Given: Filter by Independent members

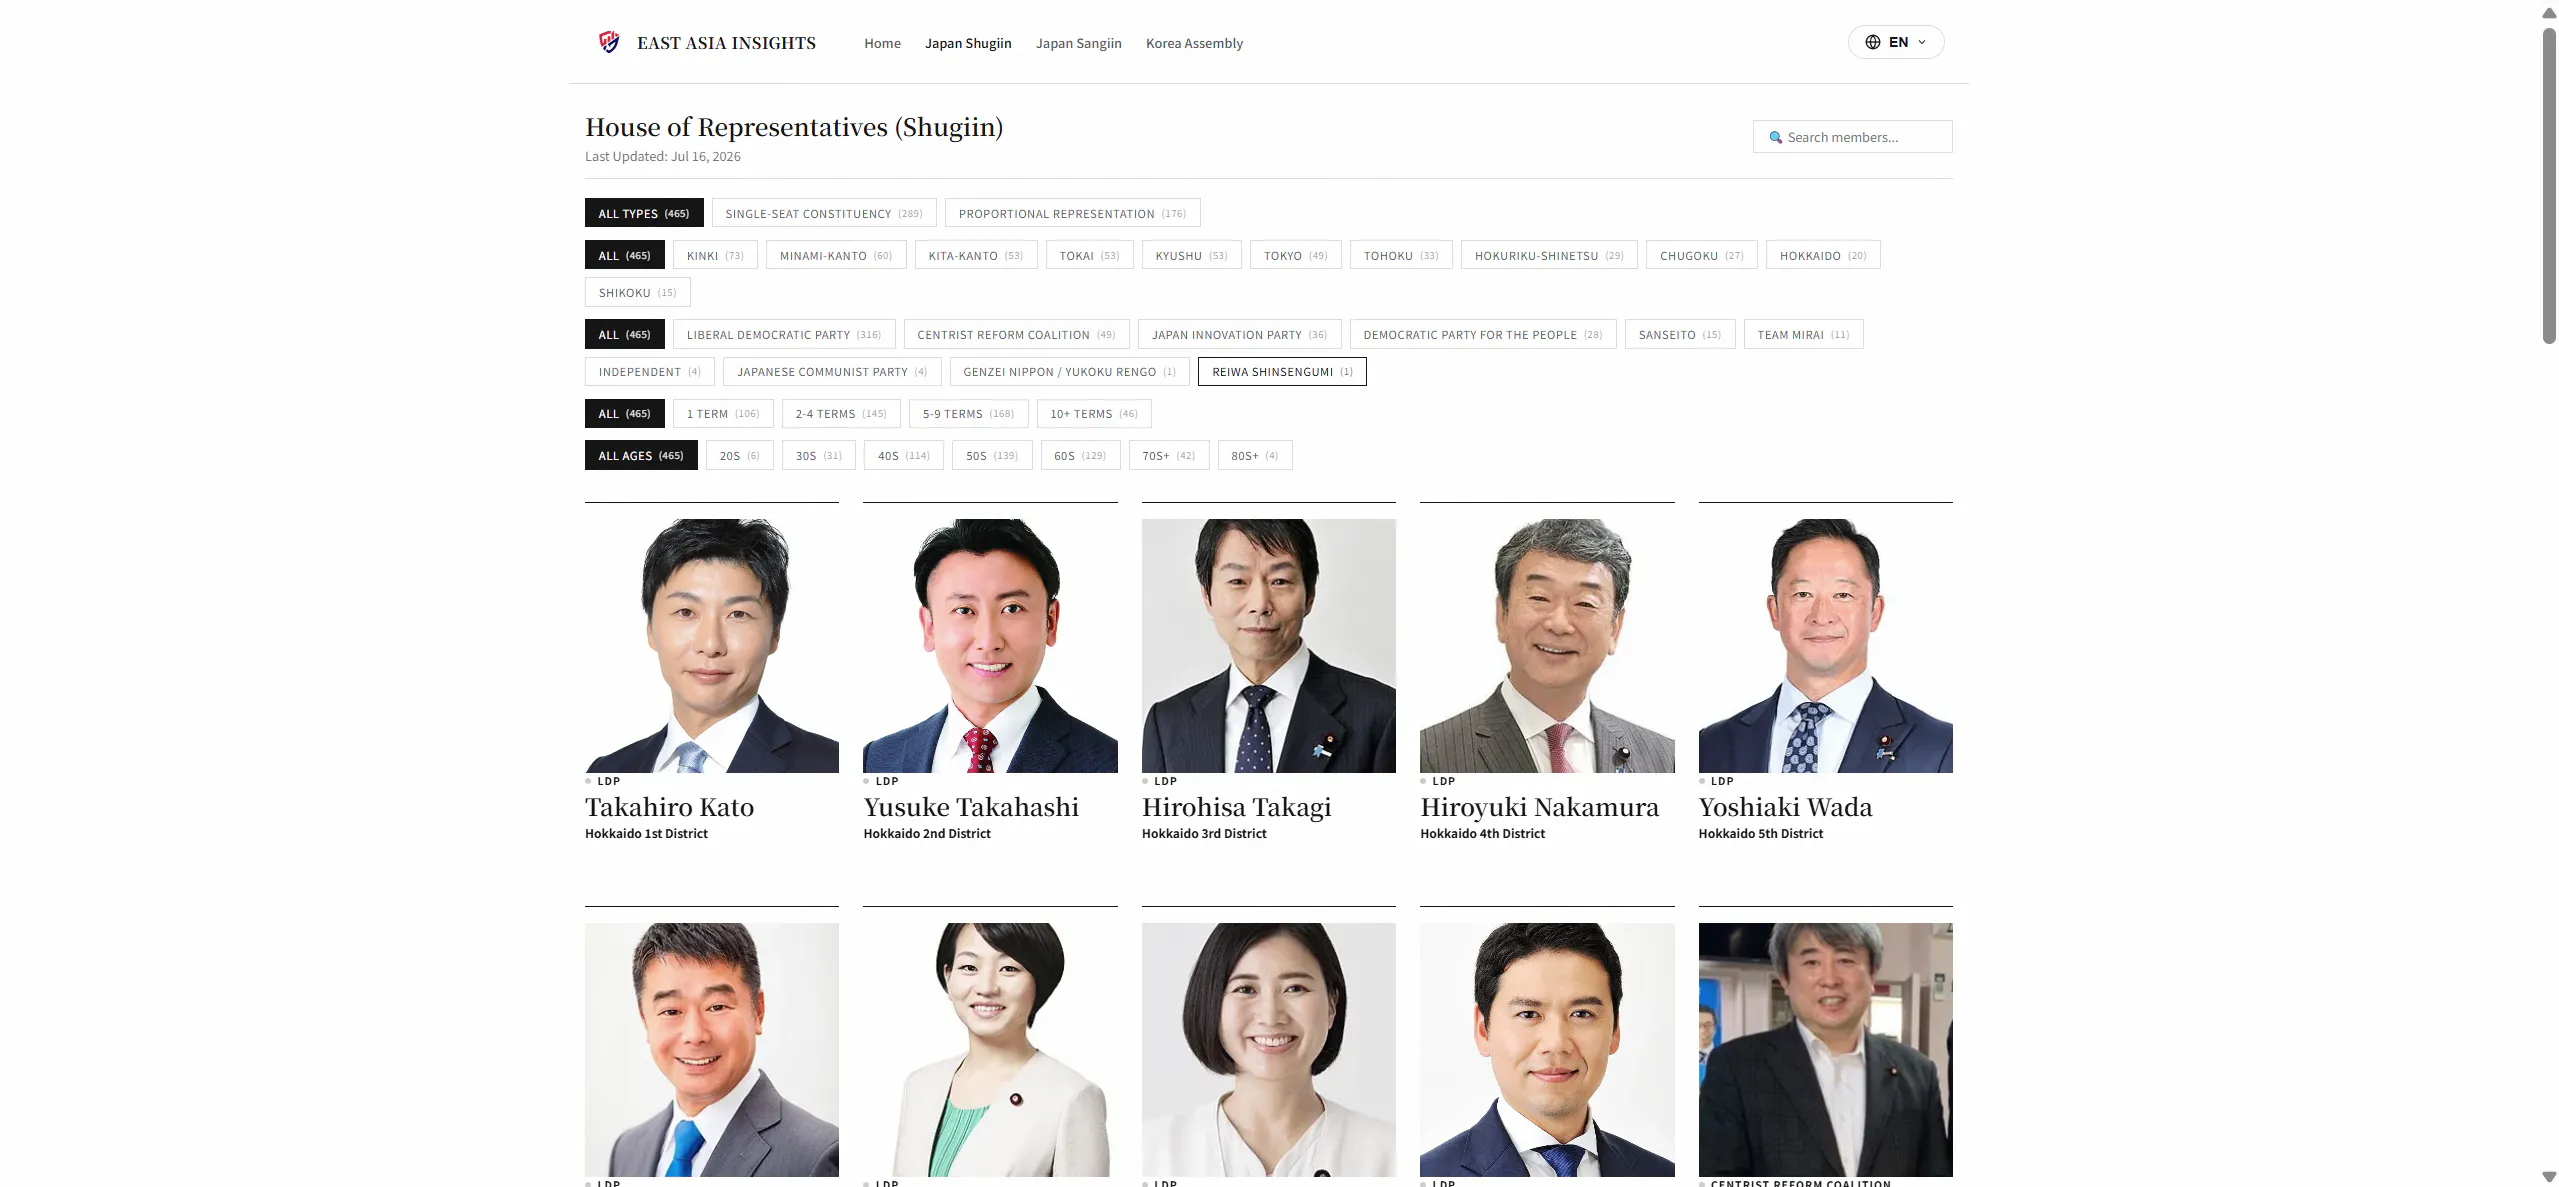Looking at the screenshot, I should 650,371.
